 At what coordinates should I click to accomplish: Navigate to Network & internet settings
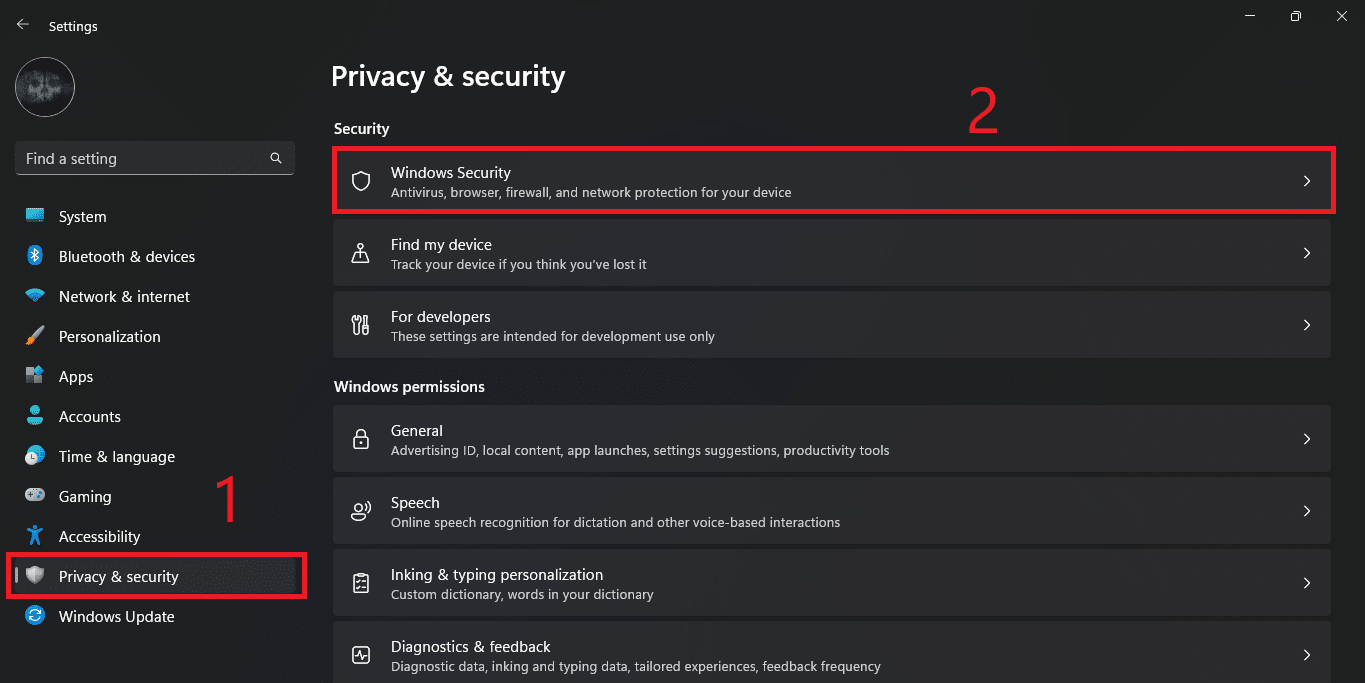tap(124, 296)
